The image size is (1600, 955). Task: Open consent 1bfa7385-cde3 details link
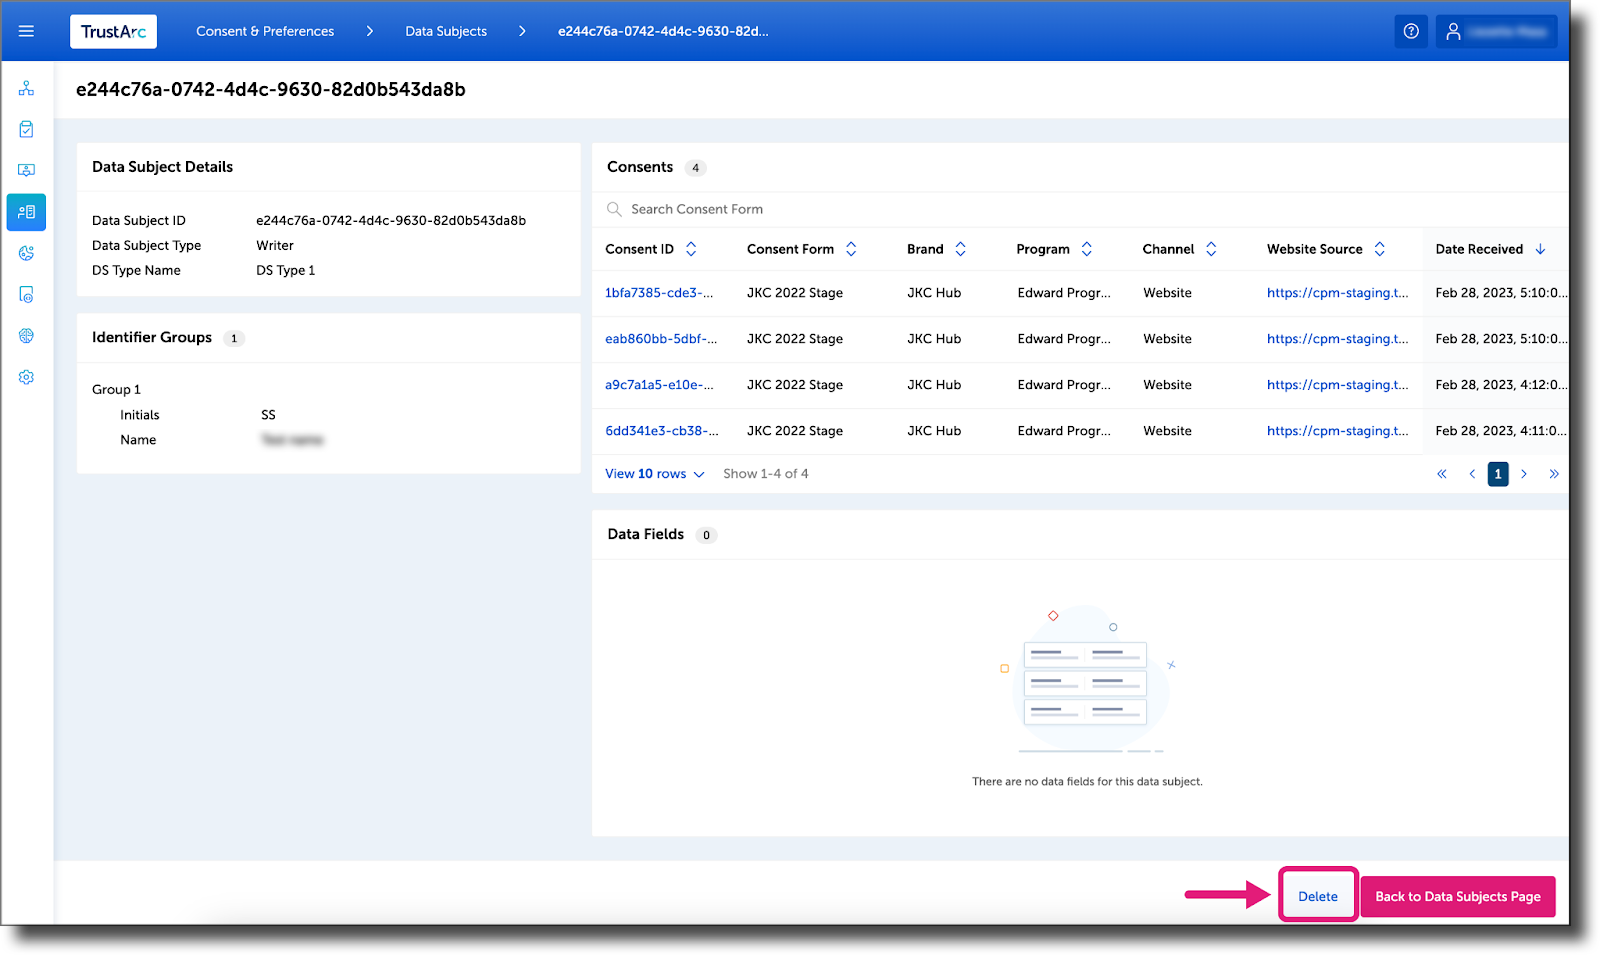point(660,292)
